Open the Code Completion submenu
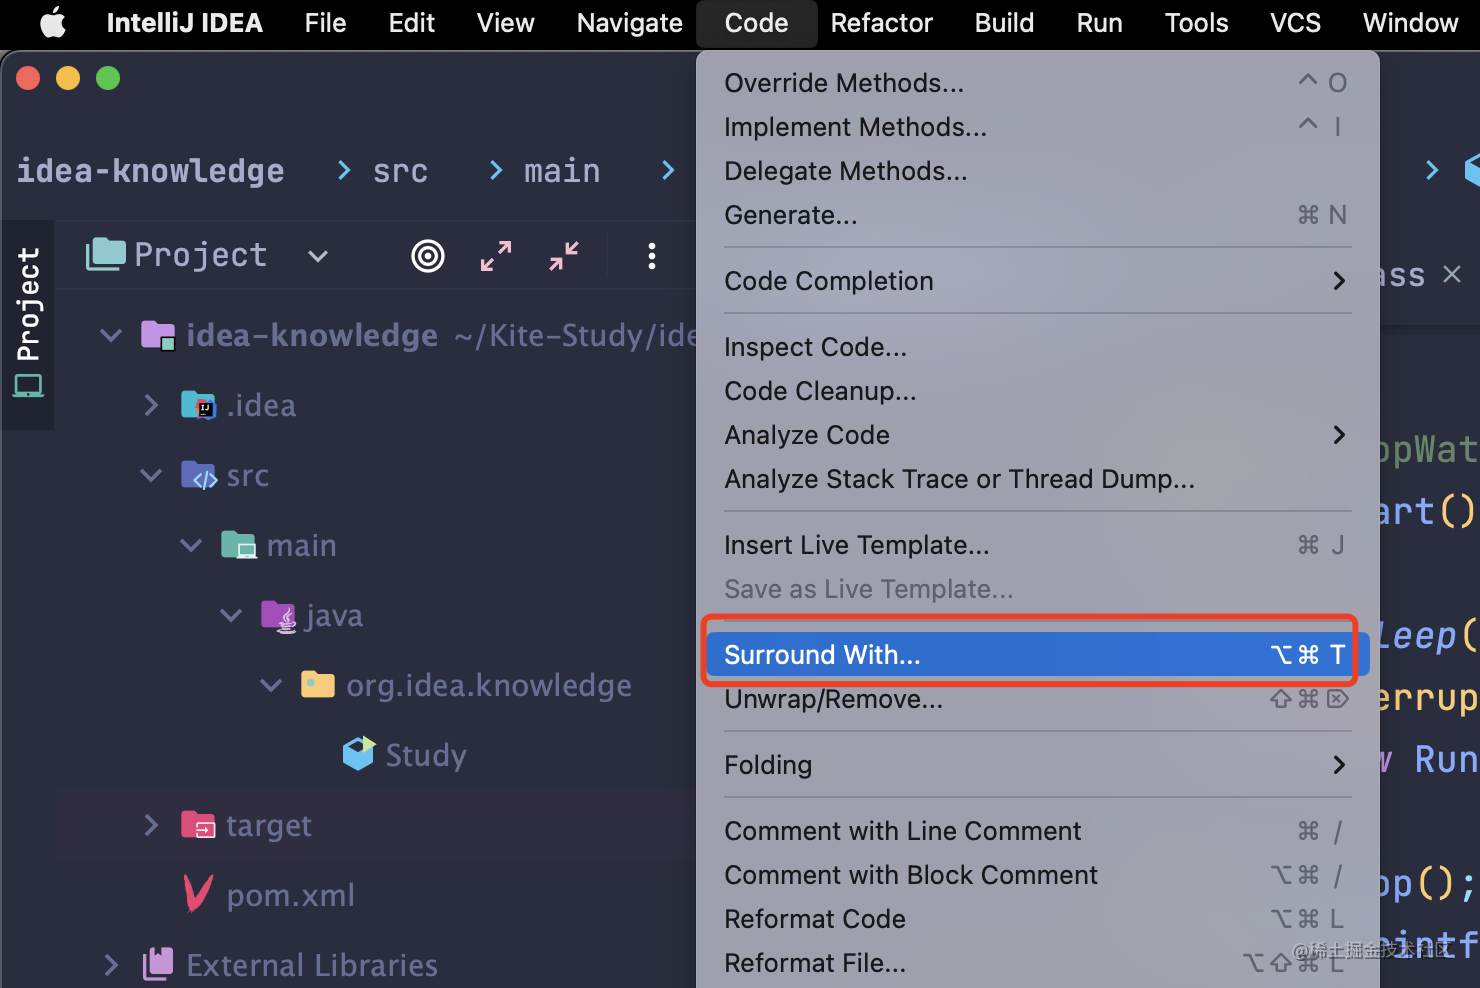 pyautogui.click(x=1037, y=281)
